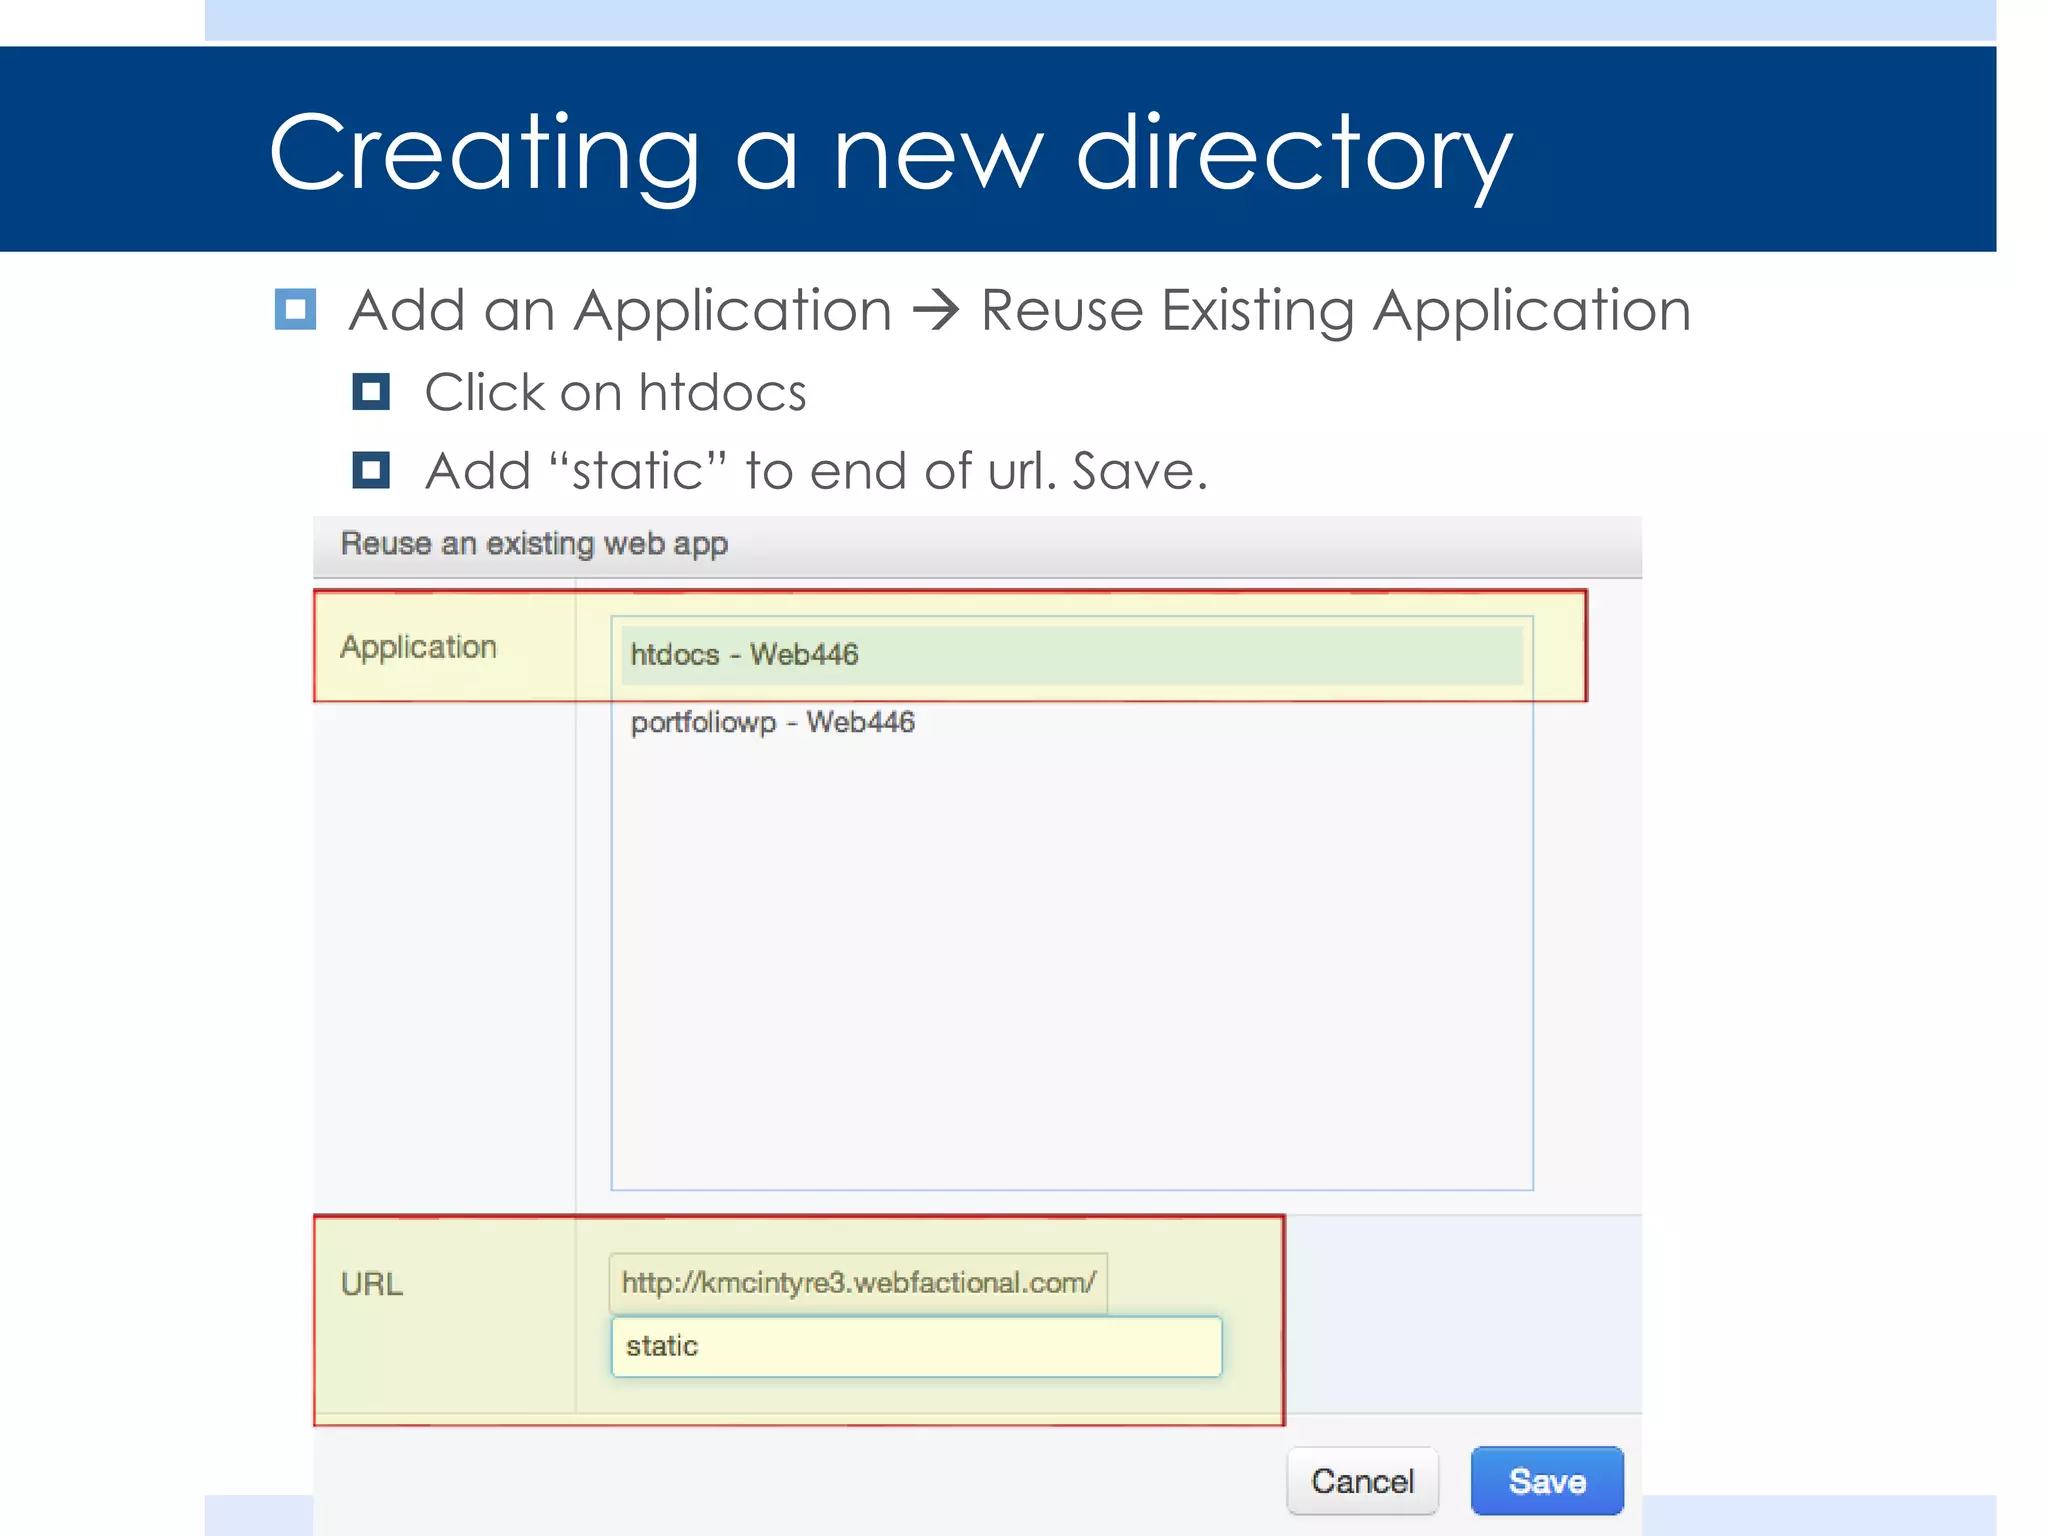Click the Save button
The image size is (2048, 1536).
point(1546,1481)
